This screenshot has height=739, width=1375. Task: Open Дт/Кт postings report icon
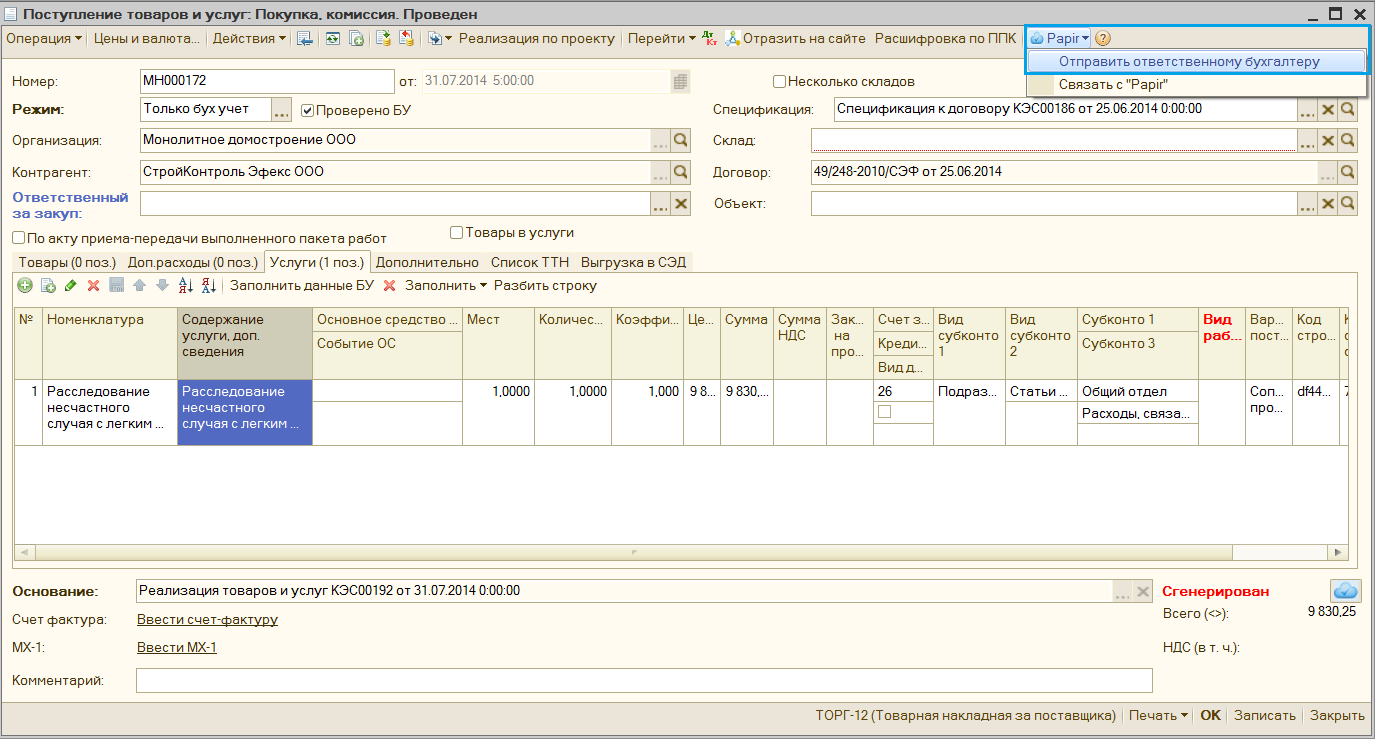pyautogui.click(x=711, y=39)
